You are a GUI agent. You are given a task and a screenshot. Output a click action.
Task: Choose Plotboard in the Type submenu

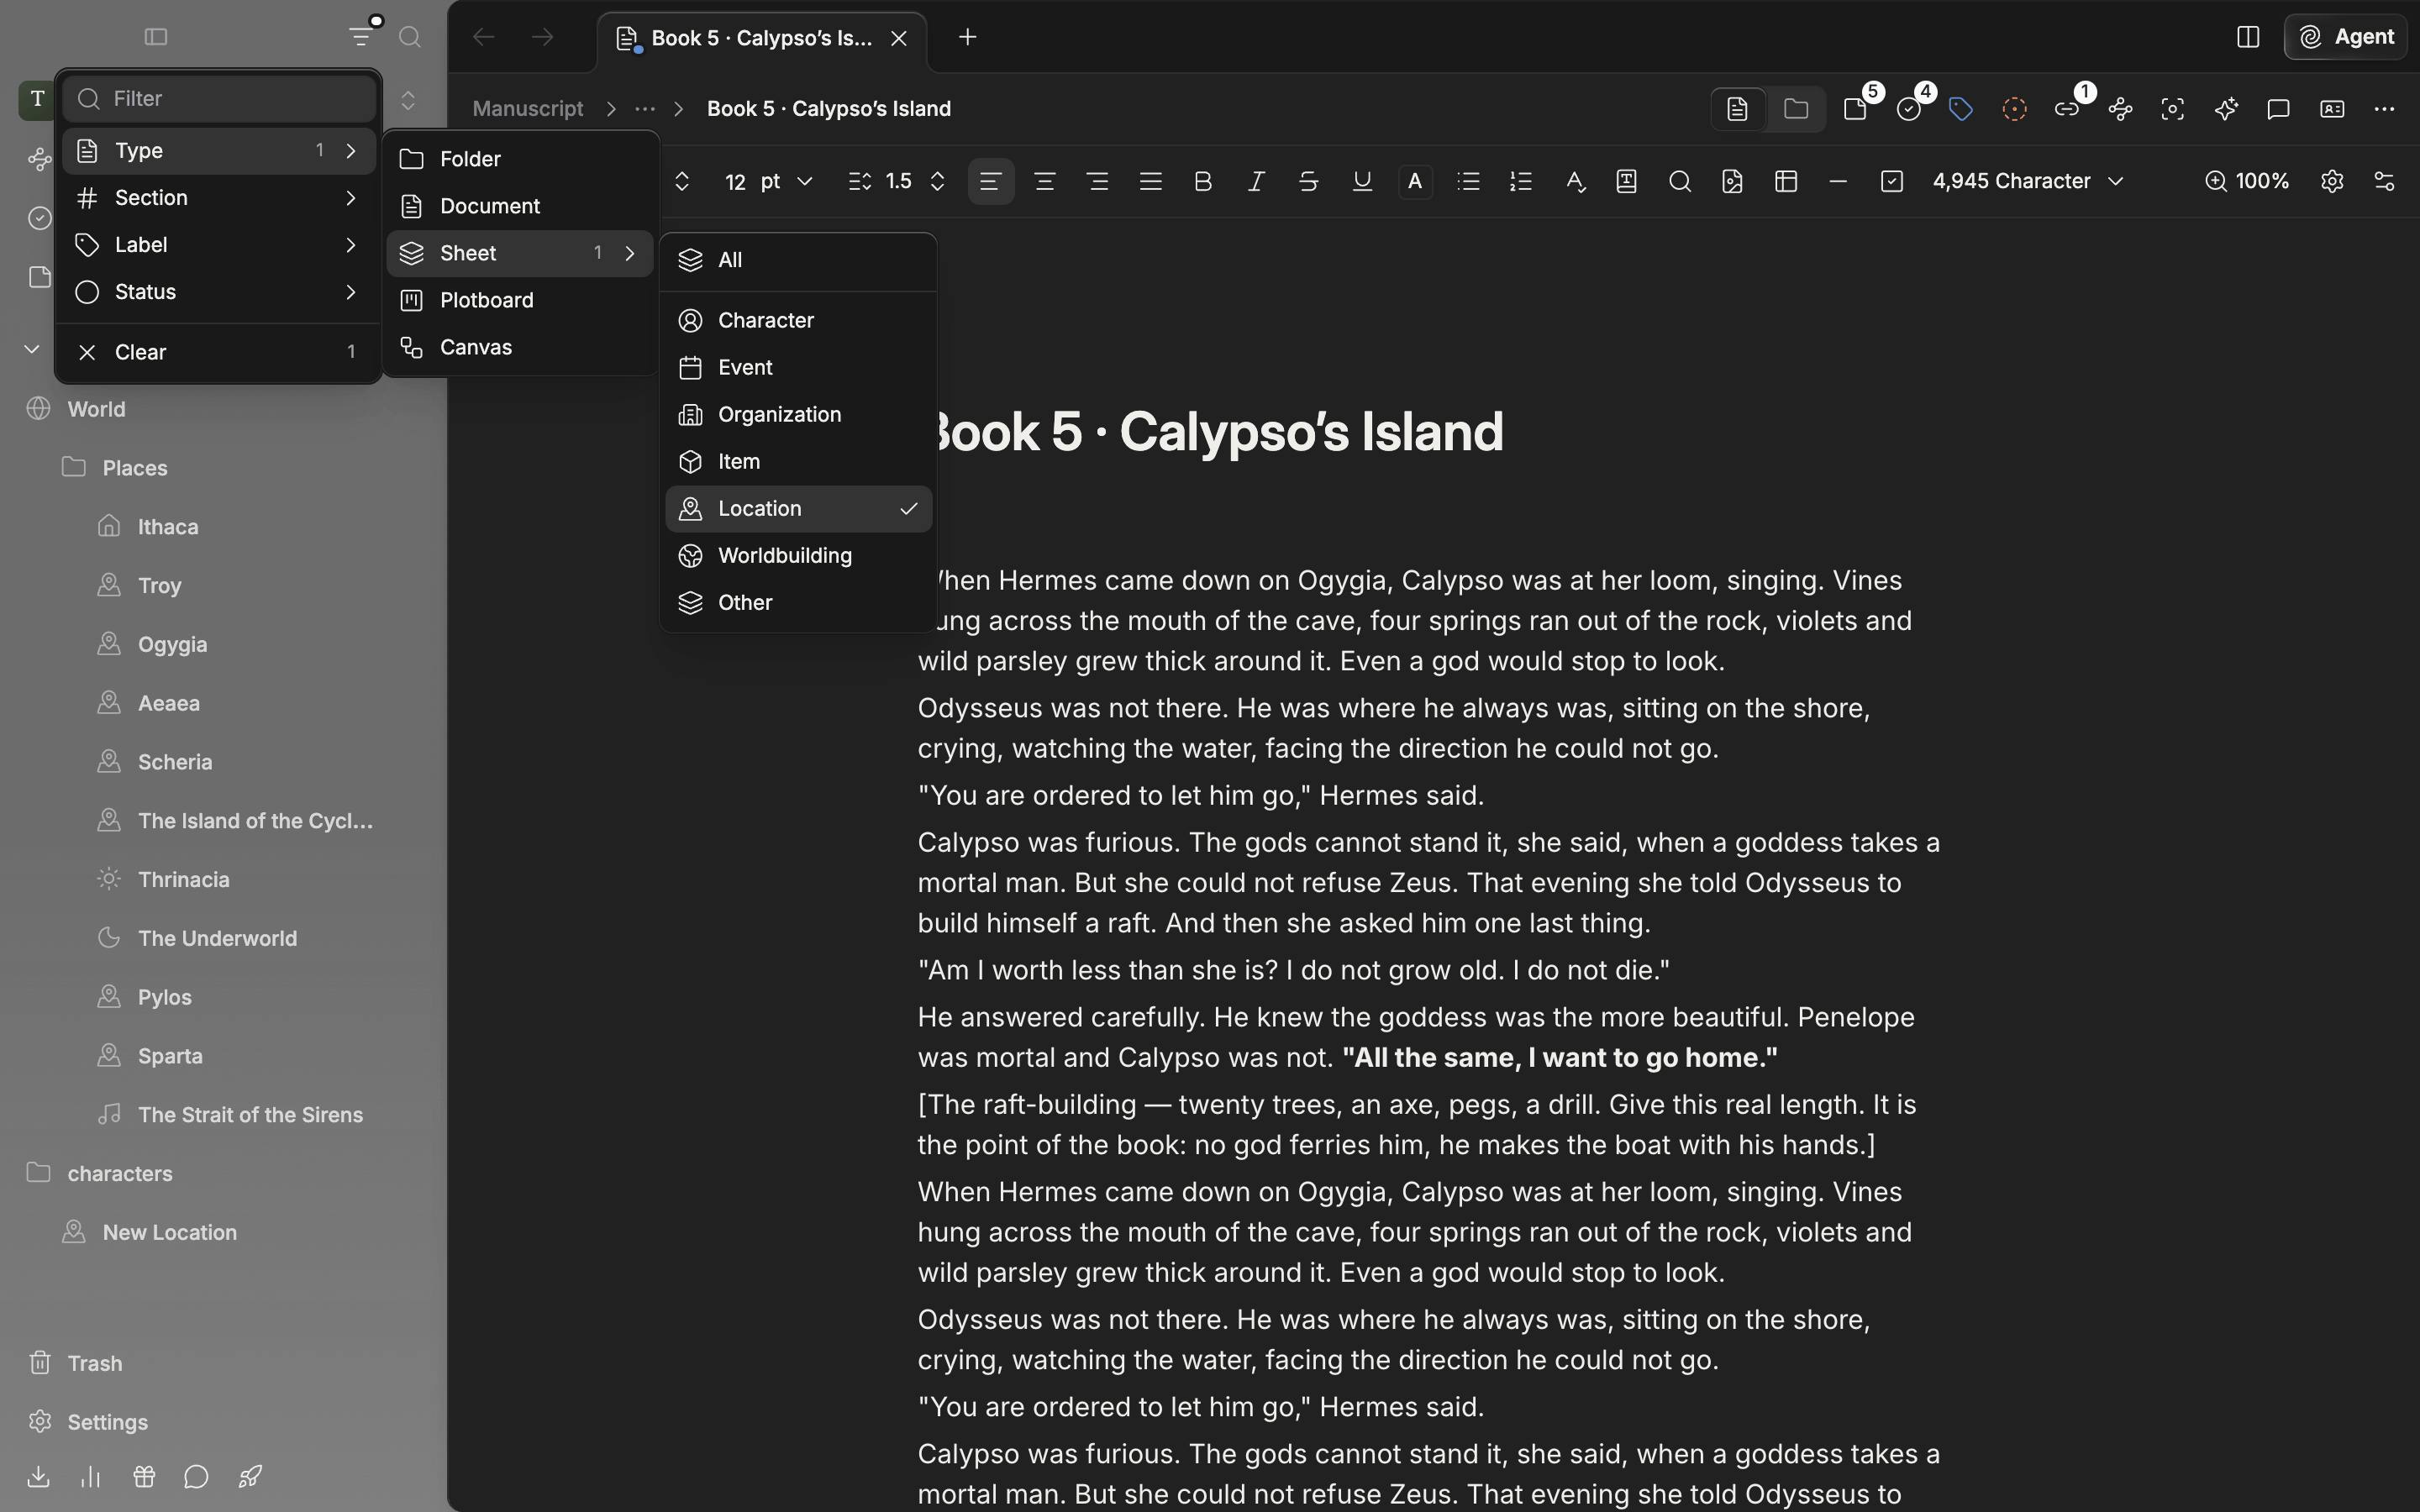[x=520, y=300]
